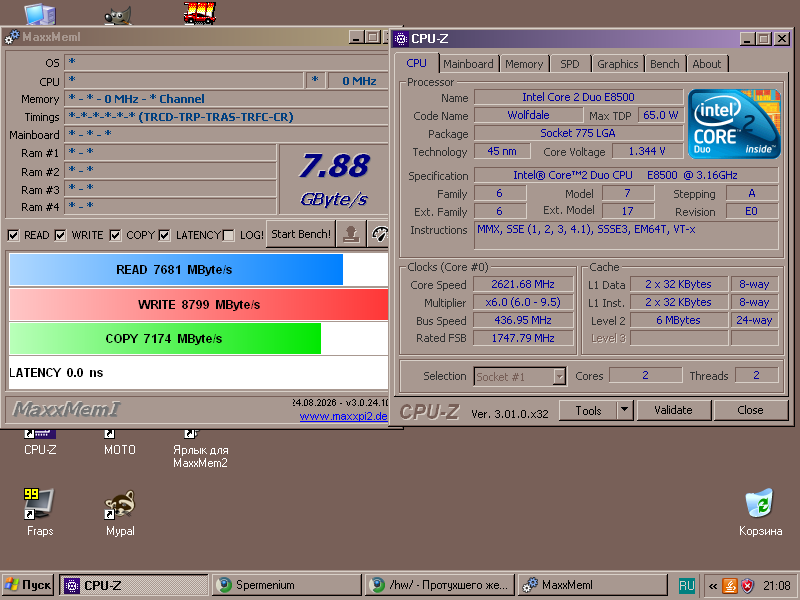Open the www.maxxpi2.de link

[x=343, y=416]
